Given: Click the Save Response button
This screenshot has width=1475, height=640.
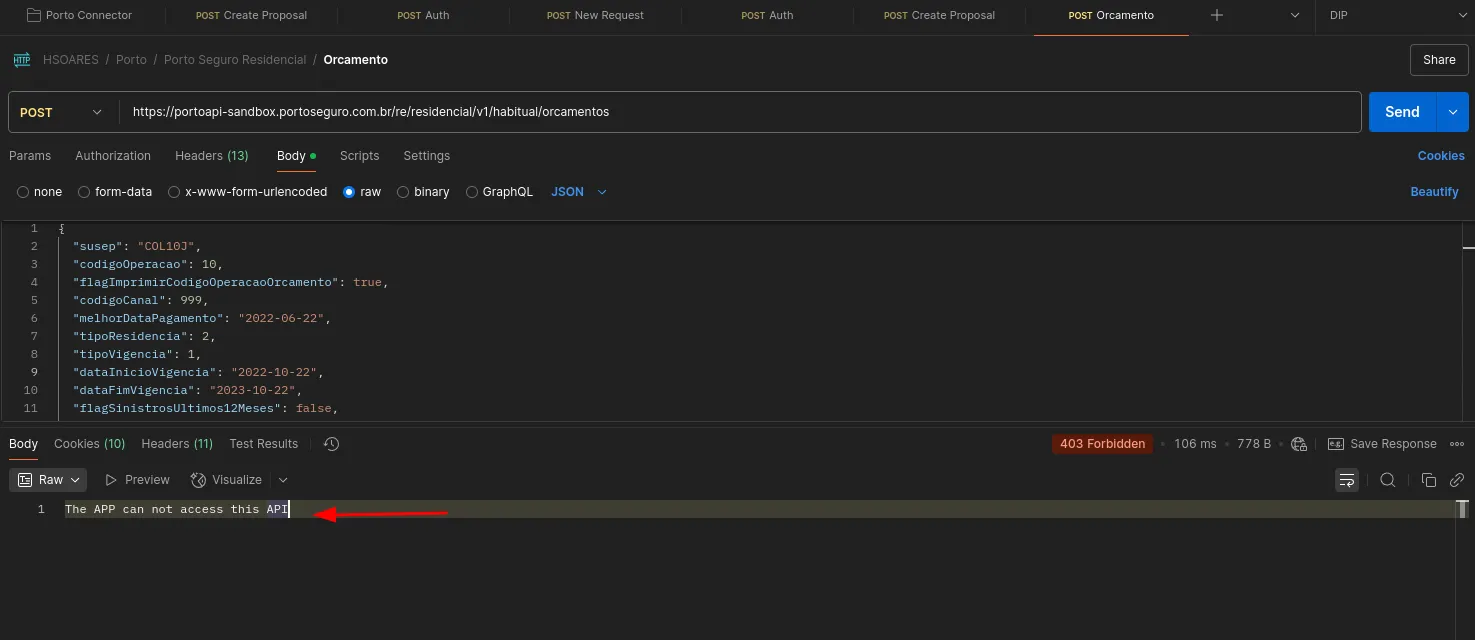Looking at the screenshot, I should coord(1382,444).
